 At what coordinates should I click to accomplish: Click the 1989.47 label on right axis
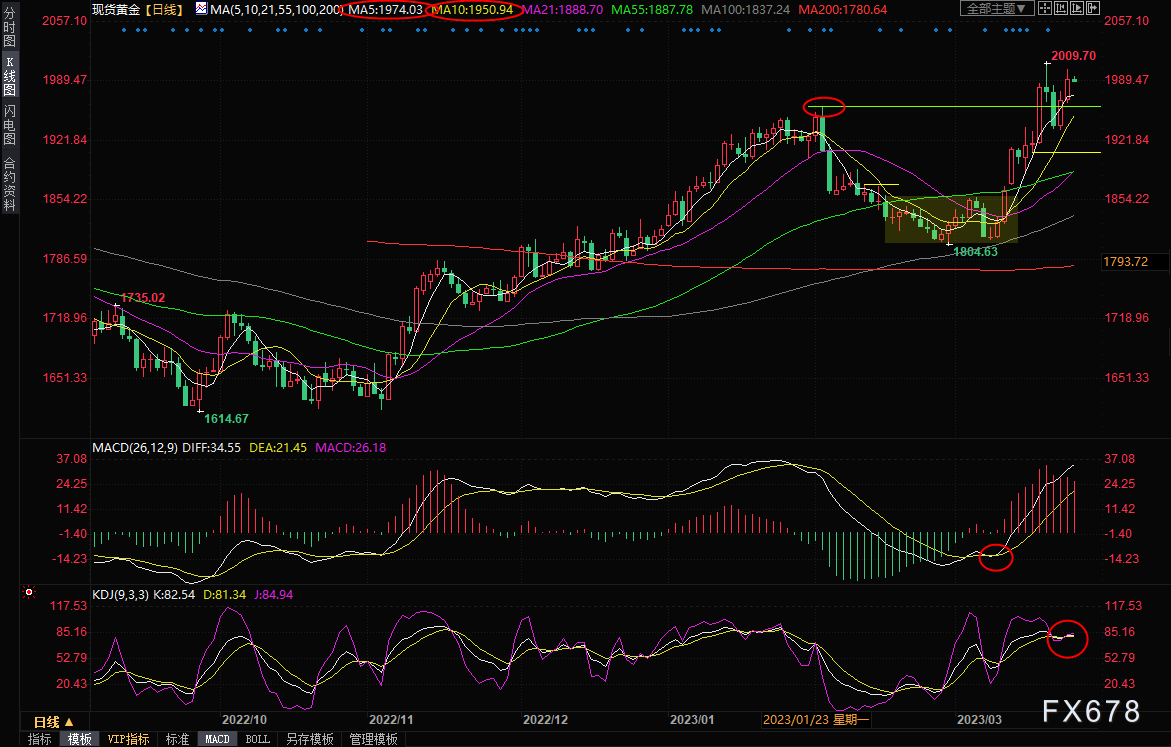click(x=1126, y=80)
